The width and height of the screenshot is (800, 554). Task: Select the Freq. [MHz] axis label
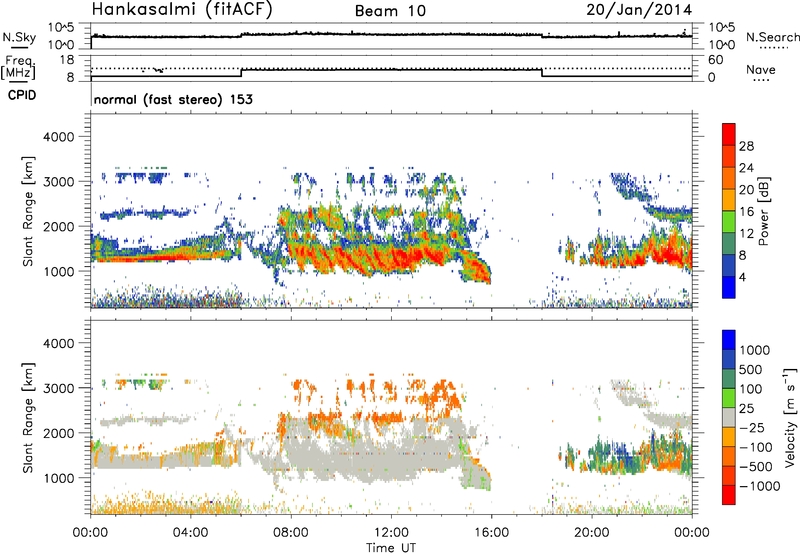coord(18,67)
